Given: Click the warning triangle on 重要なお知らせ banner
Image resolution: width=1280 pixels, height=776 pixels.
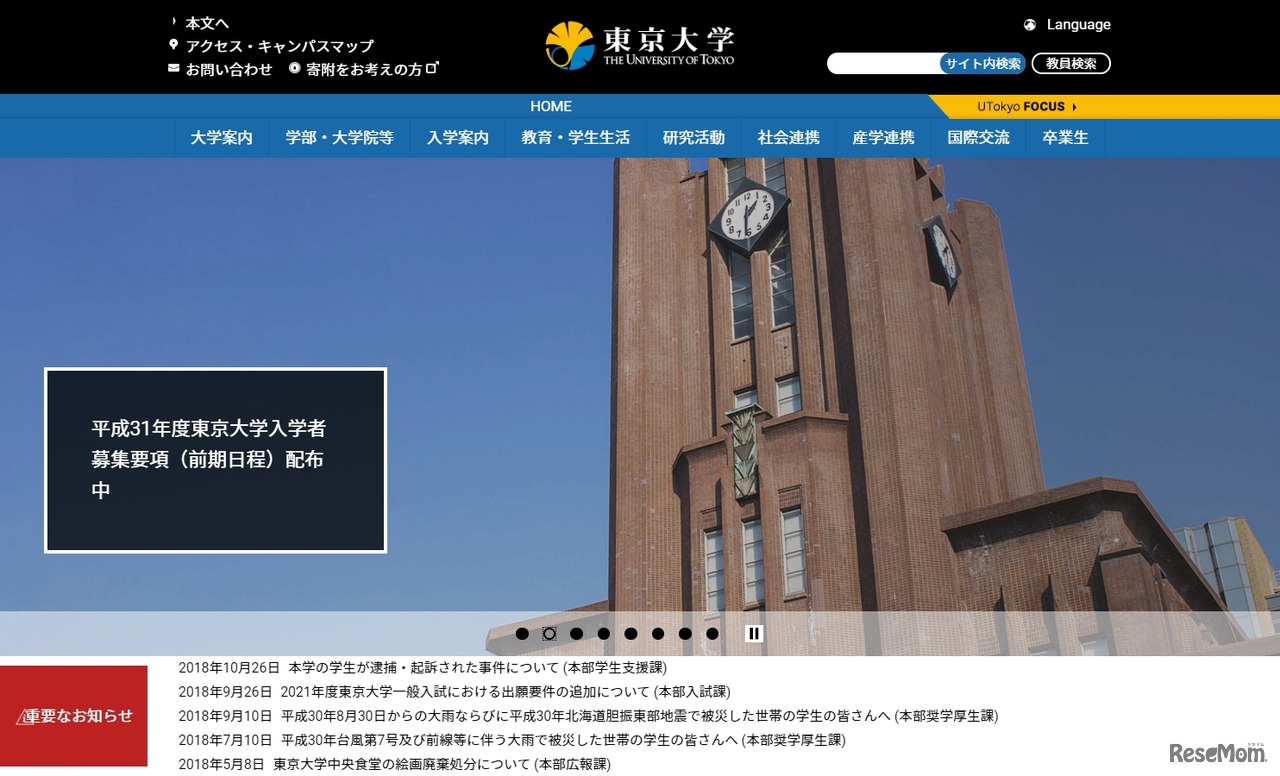Looking at the screenshot, I should [25, 715].
